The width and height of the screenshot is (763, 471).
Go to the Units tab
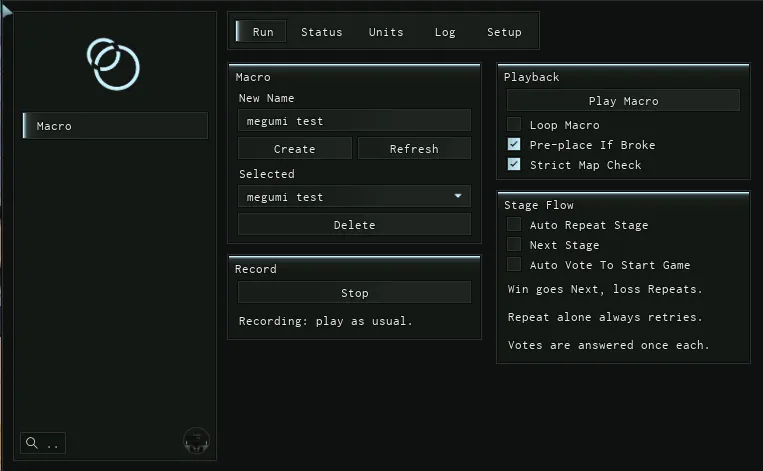pyautogui.click(x=386, y=32)
